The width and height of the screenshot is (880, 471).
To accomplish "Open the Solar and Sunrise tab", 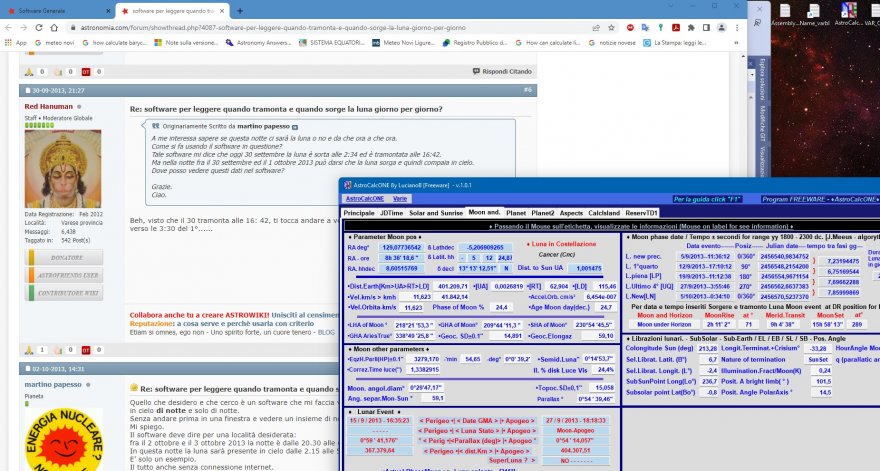I will 436,213.
